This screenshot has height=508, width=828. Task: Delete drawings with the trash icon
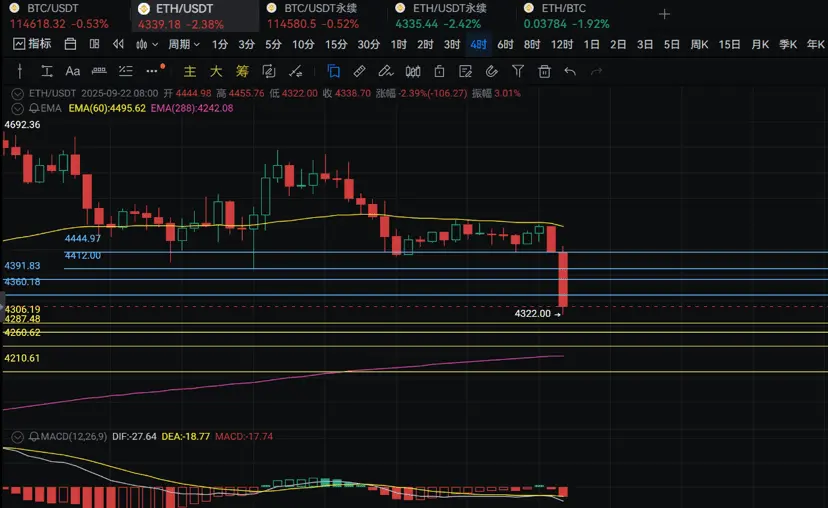click(544, 71)
